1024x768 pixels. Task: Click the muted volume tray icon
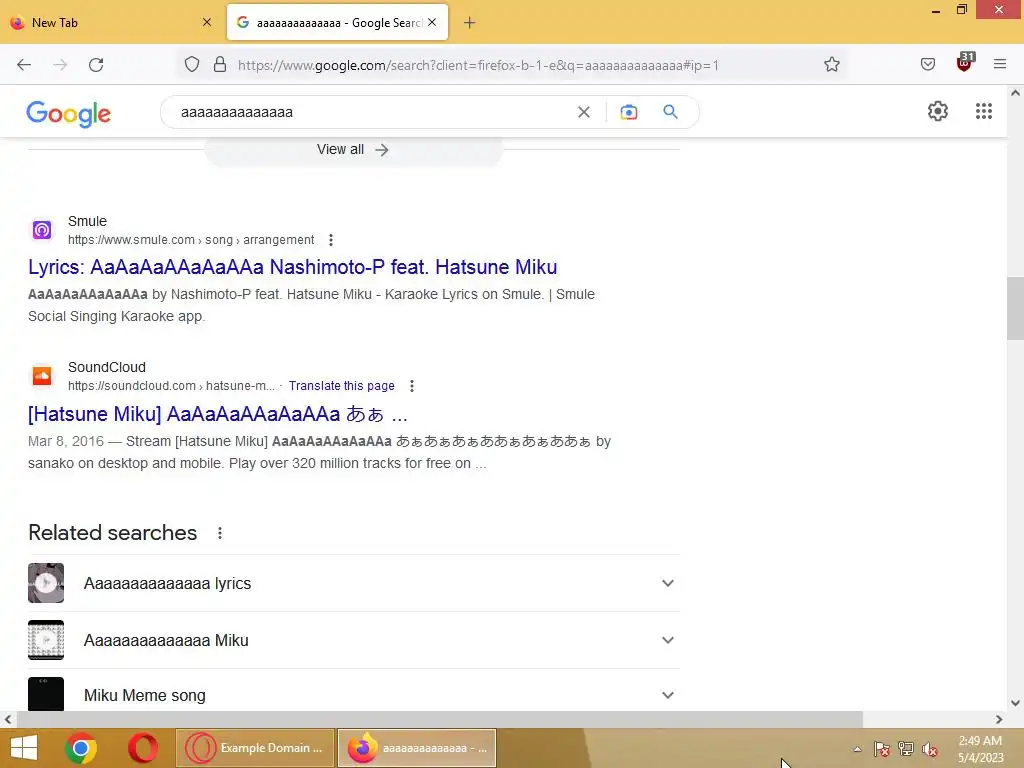pyautogui.click(x=929, y=749)
